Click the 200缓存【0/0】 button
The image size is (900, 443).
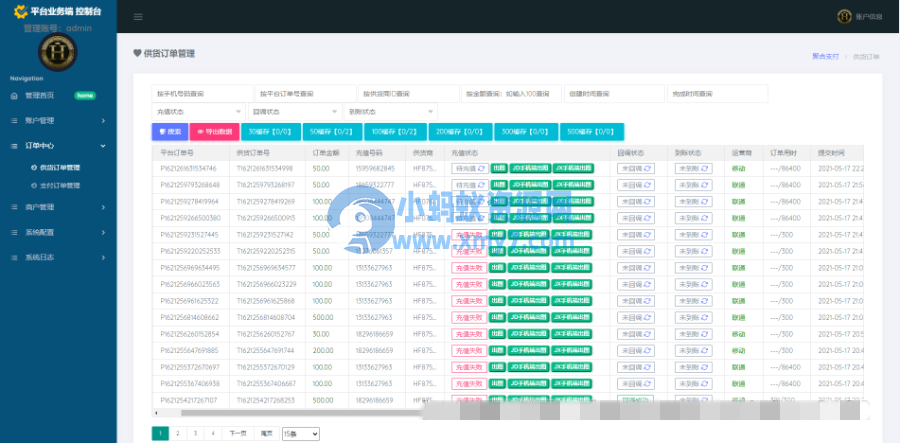click(460, 131)
